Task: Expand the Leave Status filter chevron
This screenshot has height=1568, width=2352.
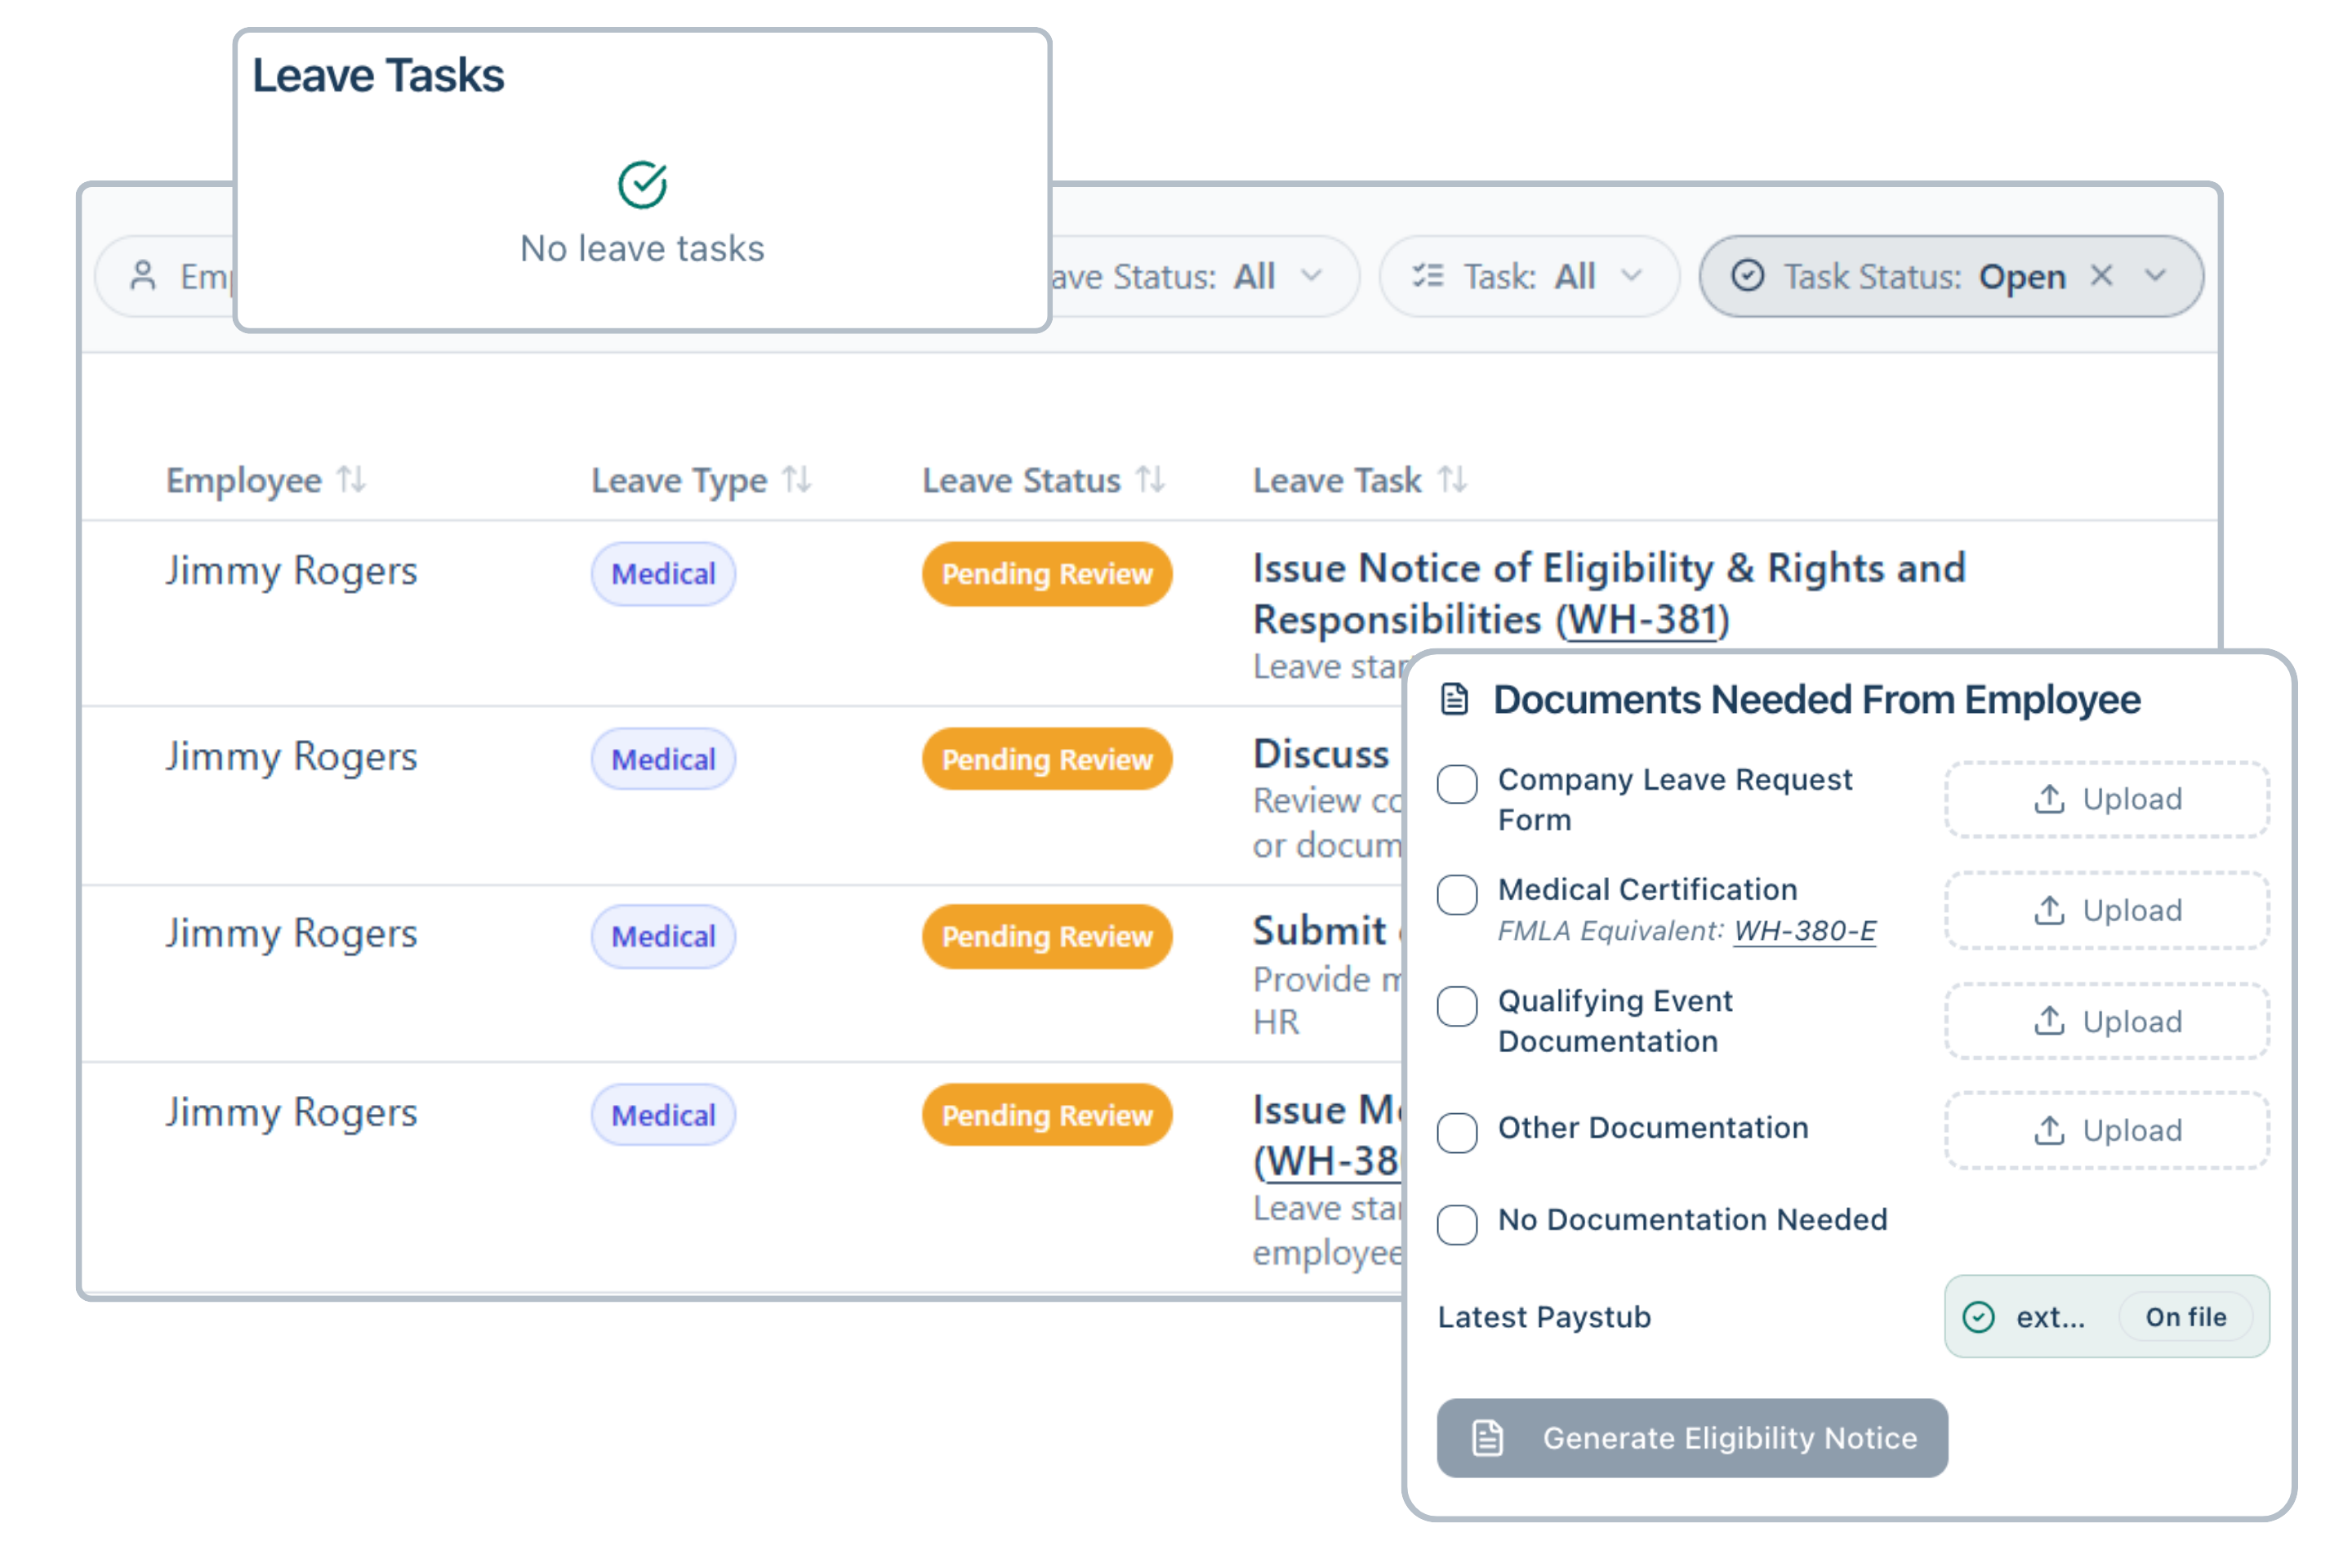Action: coord(1311,275)
